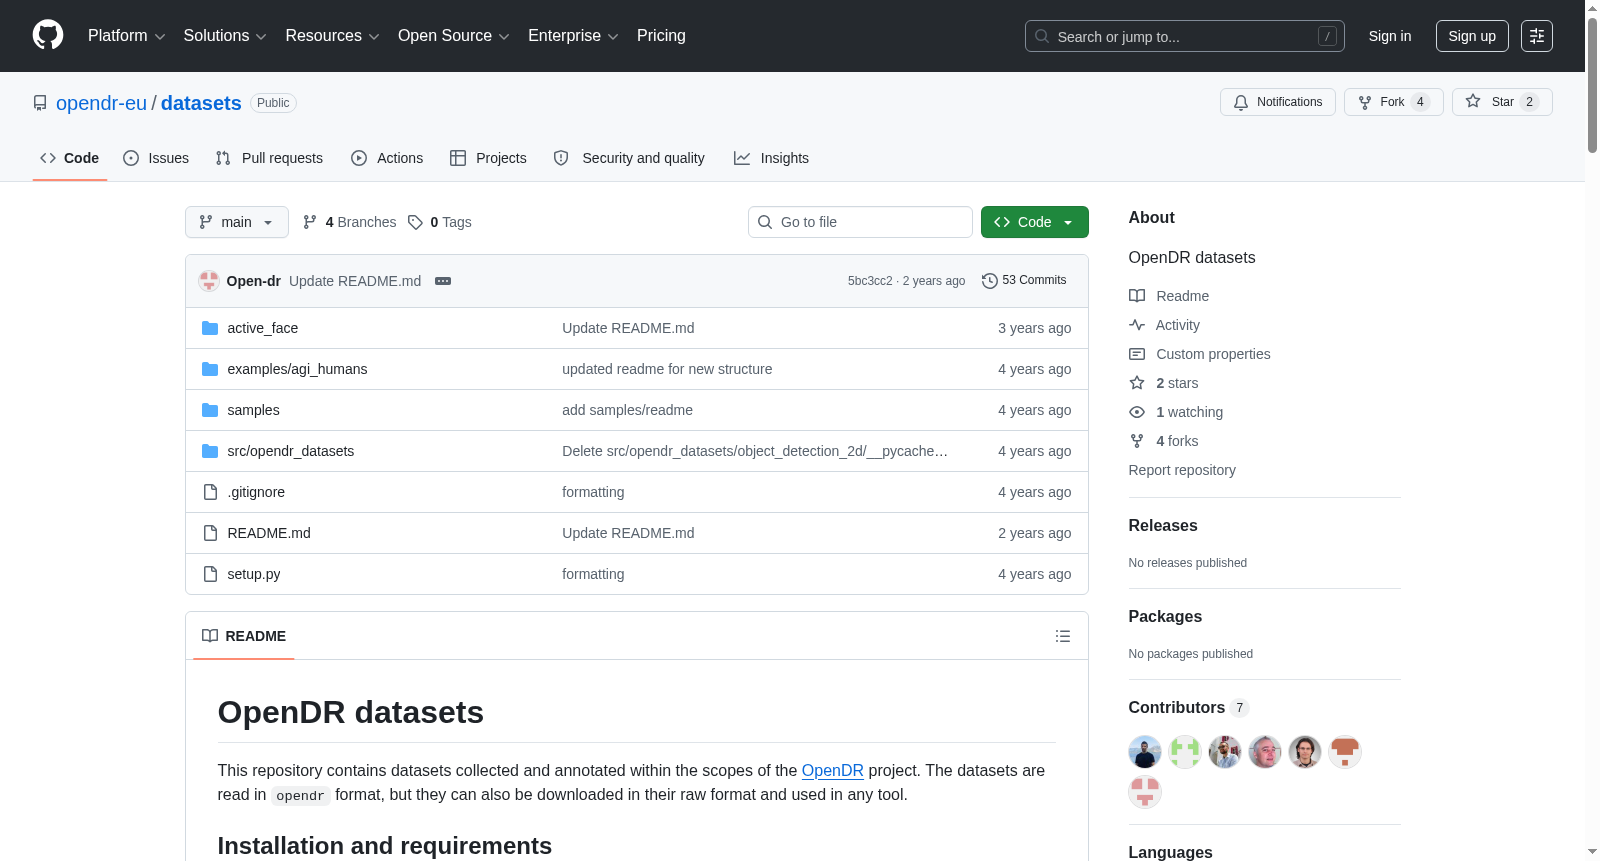This screenshot has height=861, width=1600.
Task: Click the Sign up button
Action: coord(1472,36)
